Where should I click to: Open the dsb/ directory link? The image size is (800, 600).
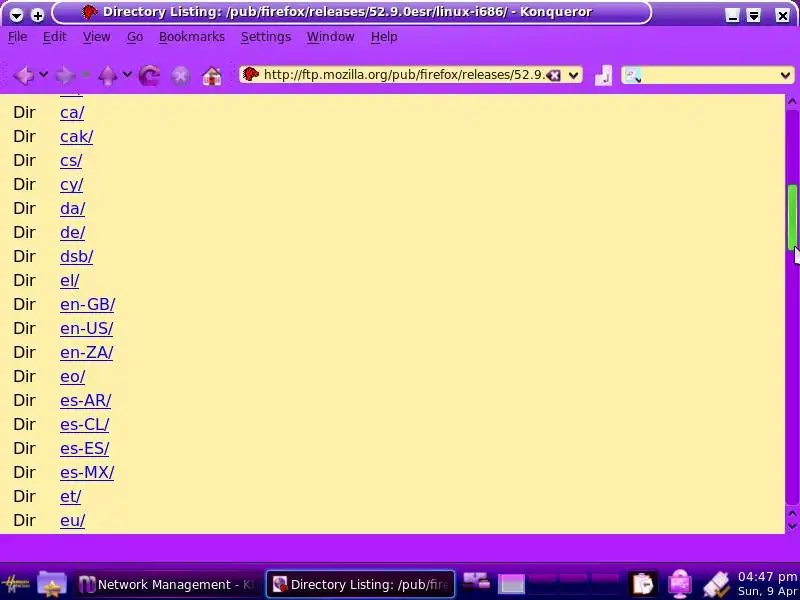coord(77,256)
